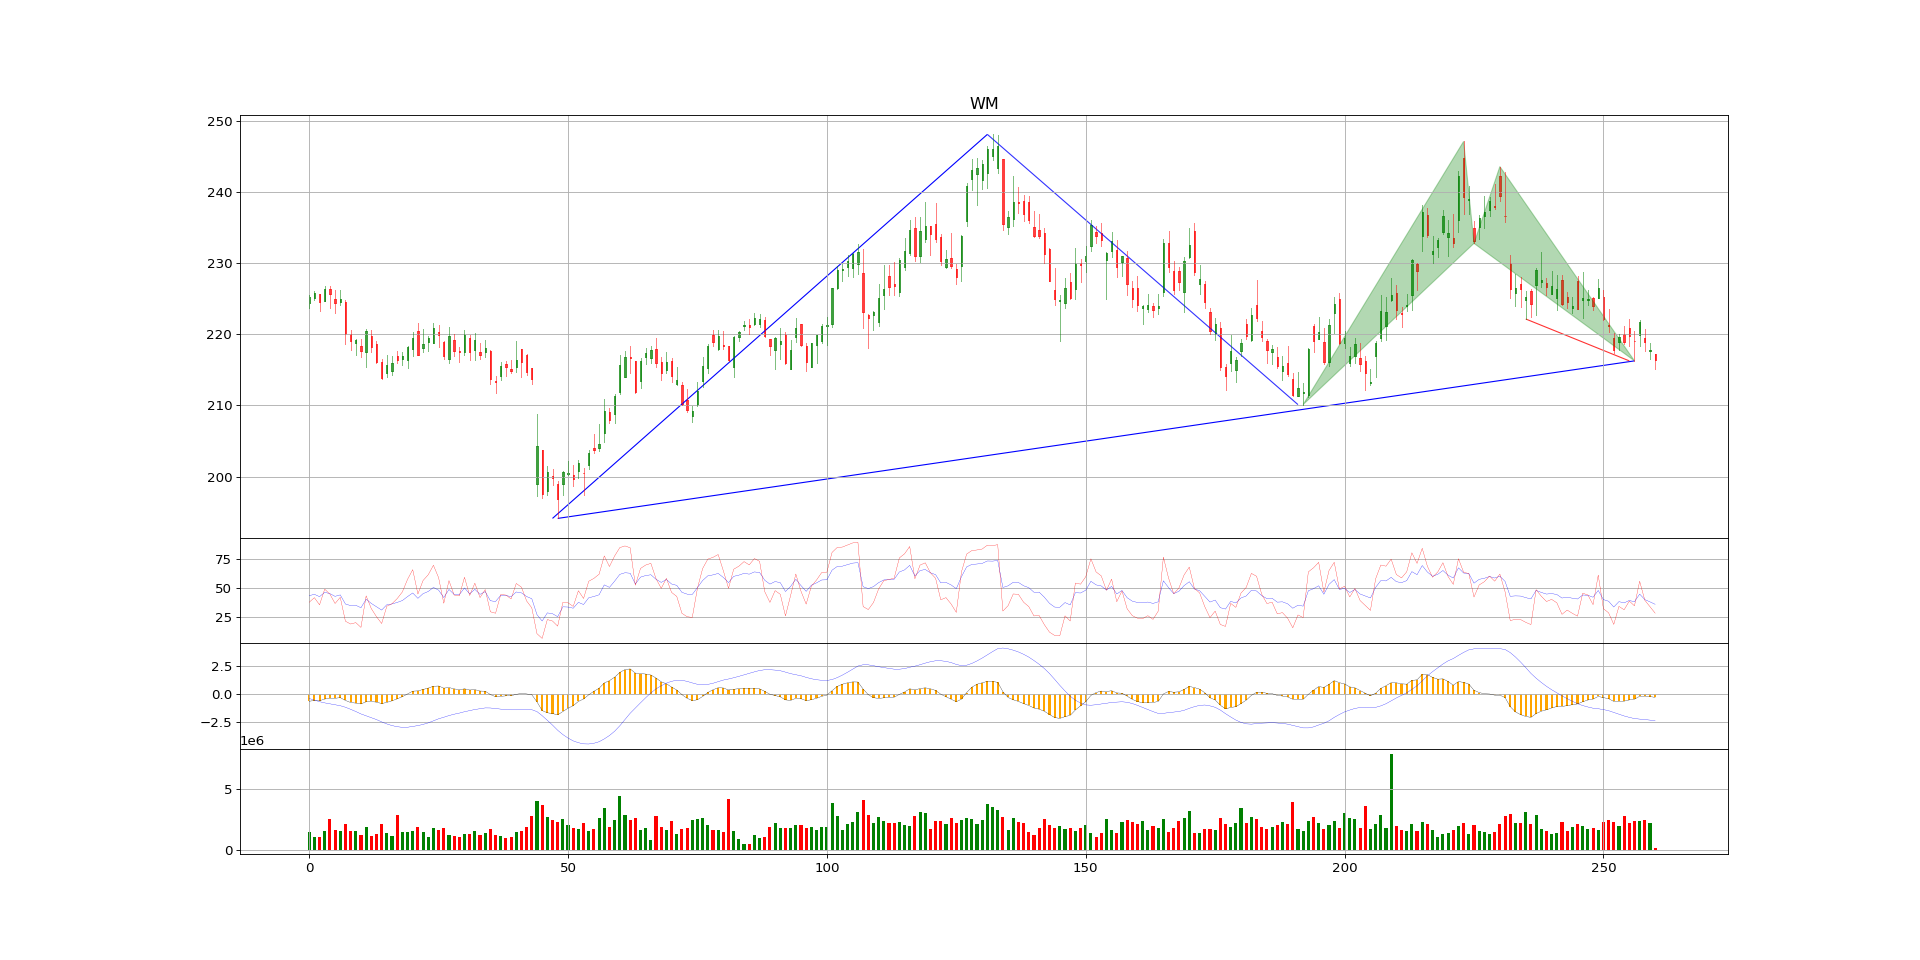Click the 25 label on RSI axis
The width and height of the screenshot is (1920, 960).
point(224,618)
